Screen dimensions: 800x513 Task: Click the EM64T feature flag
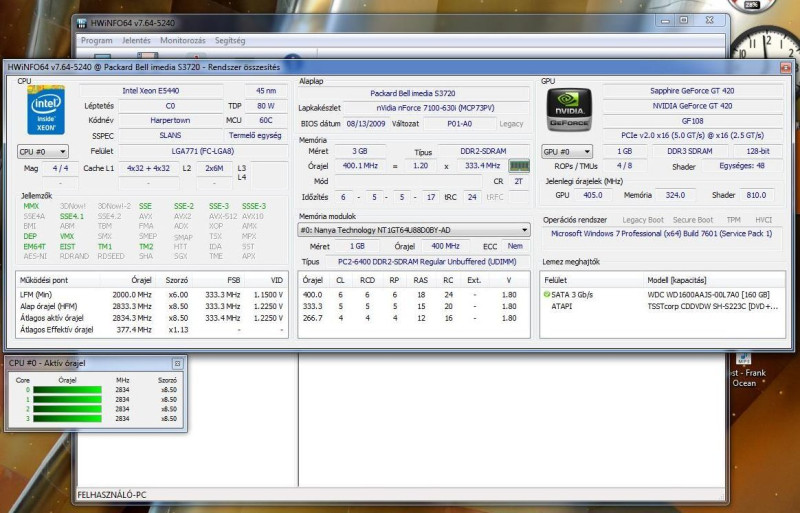click(34, 247)
